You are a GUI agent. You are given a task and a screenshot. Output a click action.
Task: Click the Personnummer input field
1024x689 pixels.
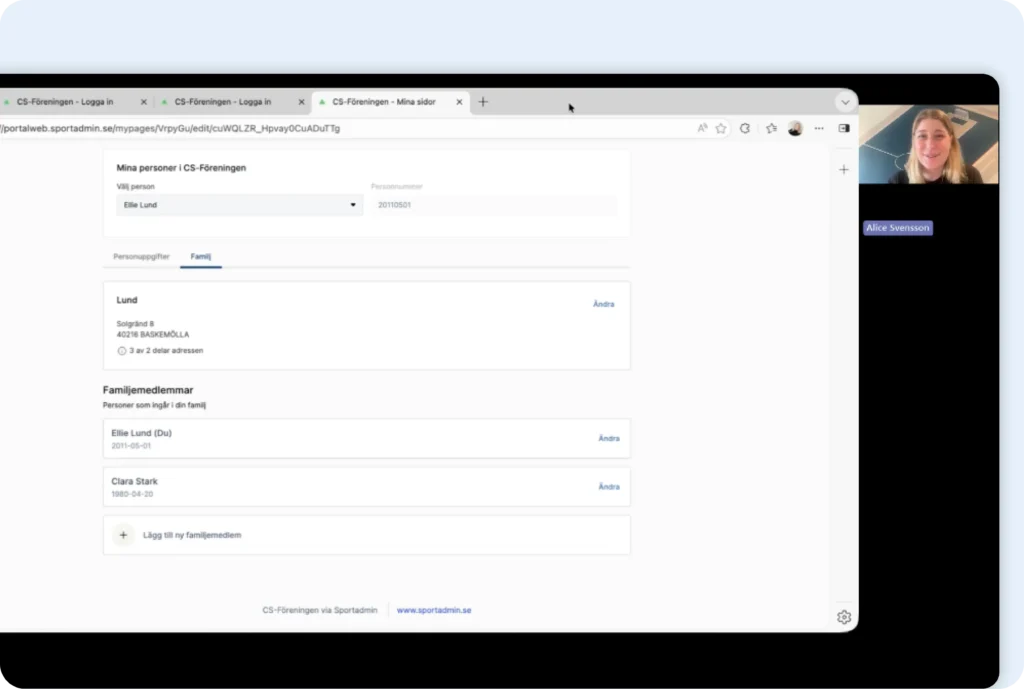[x=494, y=205]
